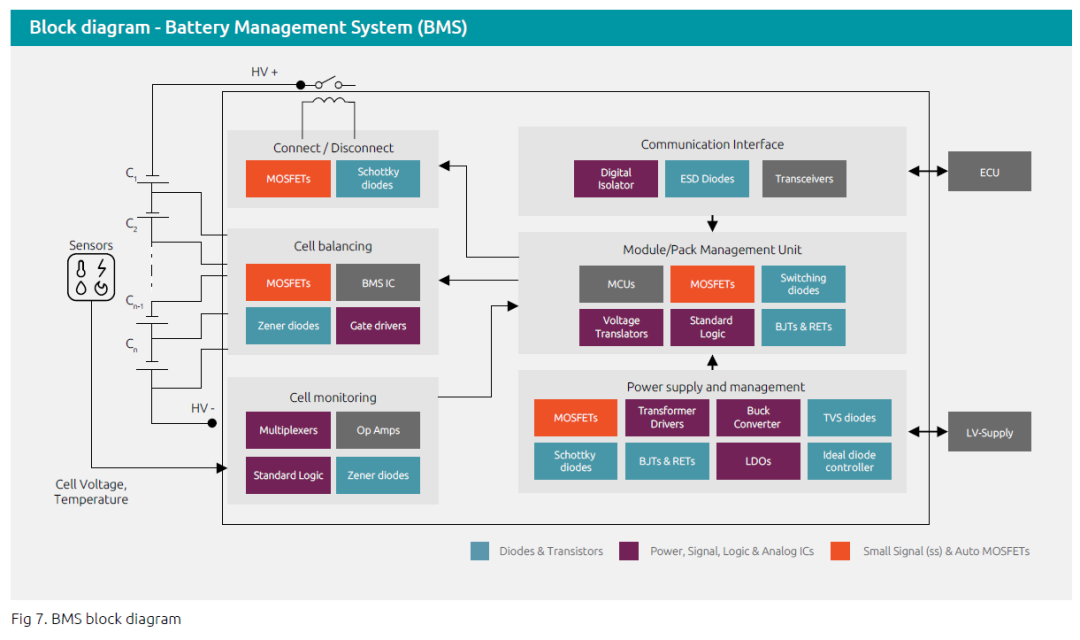
Task: Click the Zener diodes block in Cell balancing
Action: pyautogui.click(x=288, y=326)
